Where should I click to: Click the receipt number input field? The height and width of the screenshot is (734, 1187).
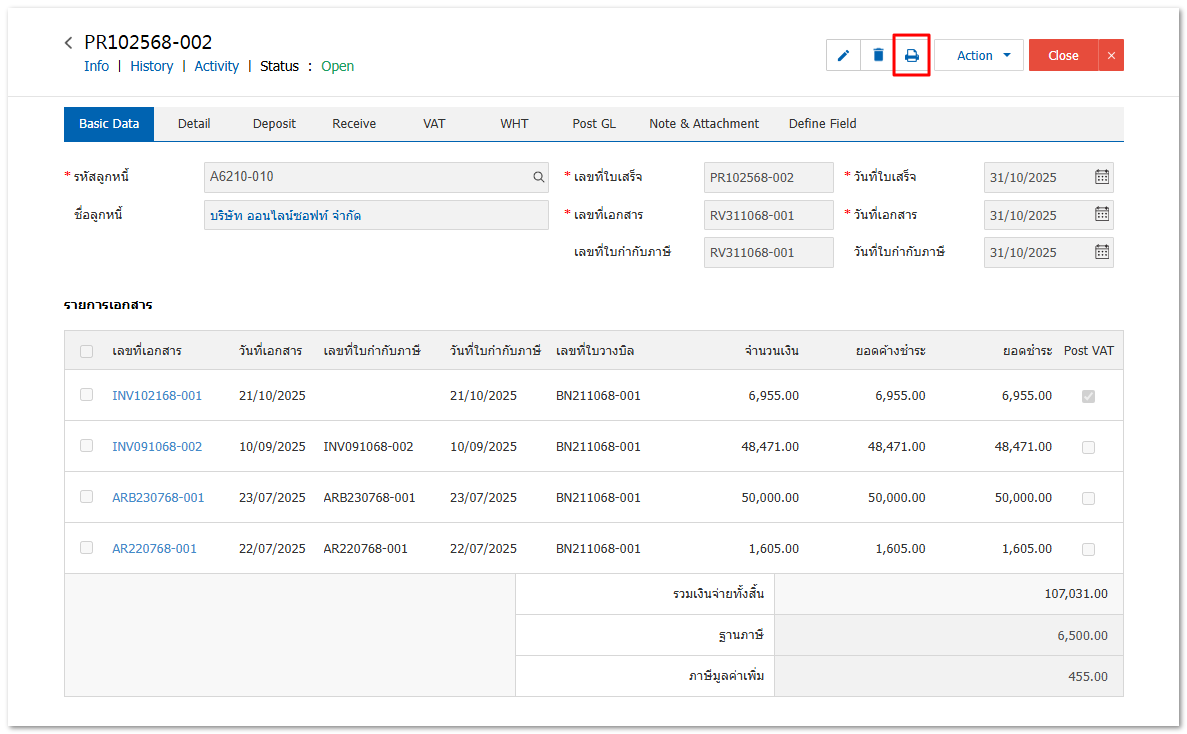pyautogui.click(x=768, y=177)
